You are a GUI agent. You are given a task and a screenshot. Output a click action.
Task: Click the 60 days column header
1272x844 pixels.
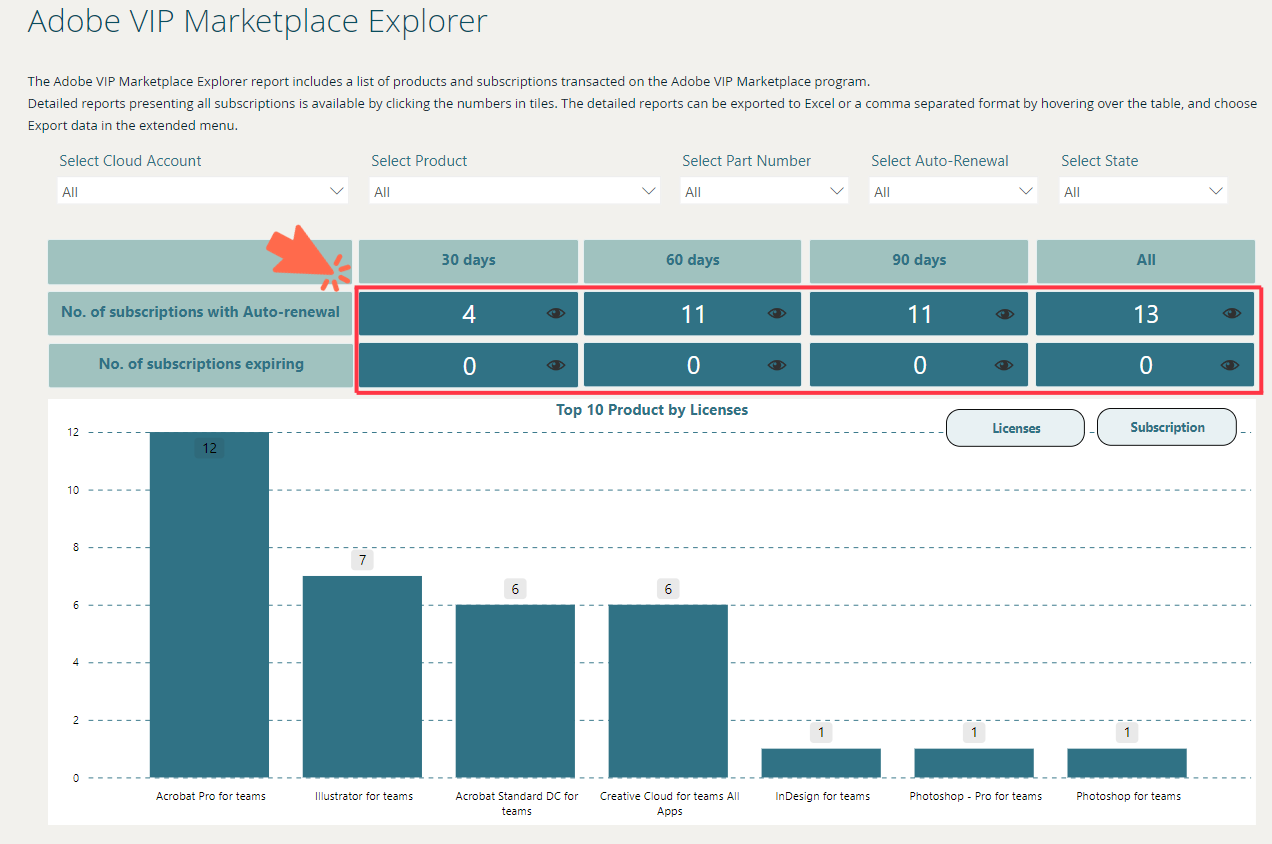point(693,261)
